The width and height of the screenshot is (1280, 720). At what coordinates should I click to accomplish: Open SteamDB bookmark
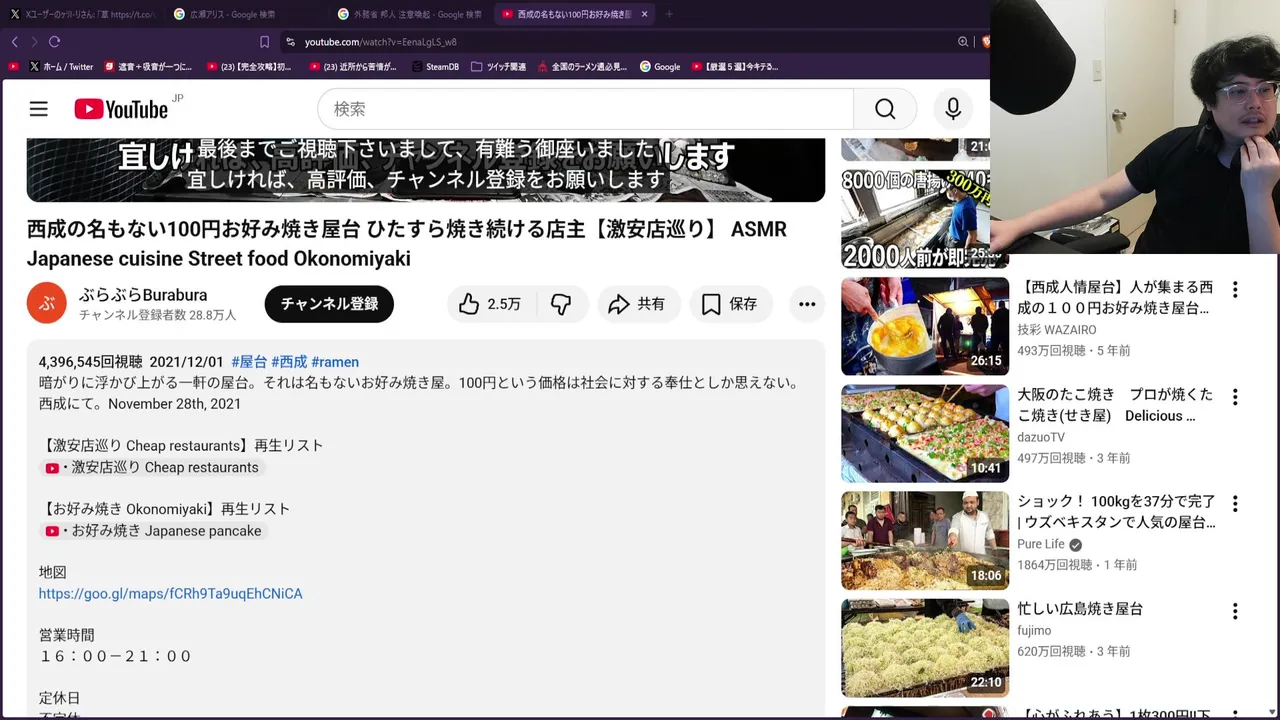click(x=435, y=67)
